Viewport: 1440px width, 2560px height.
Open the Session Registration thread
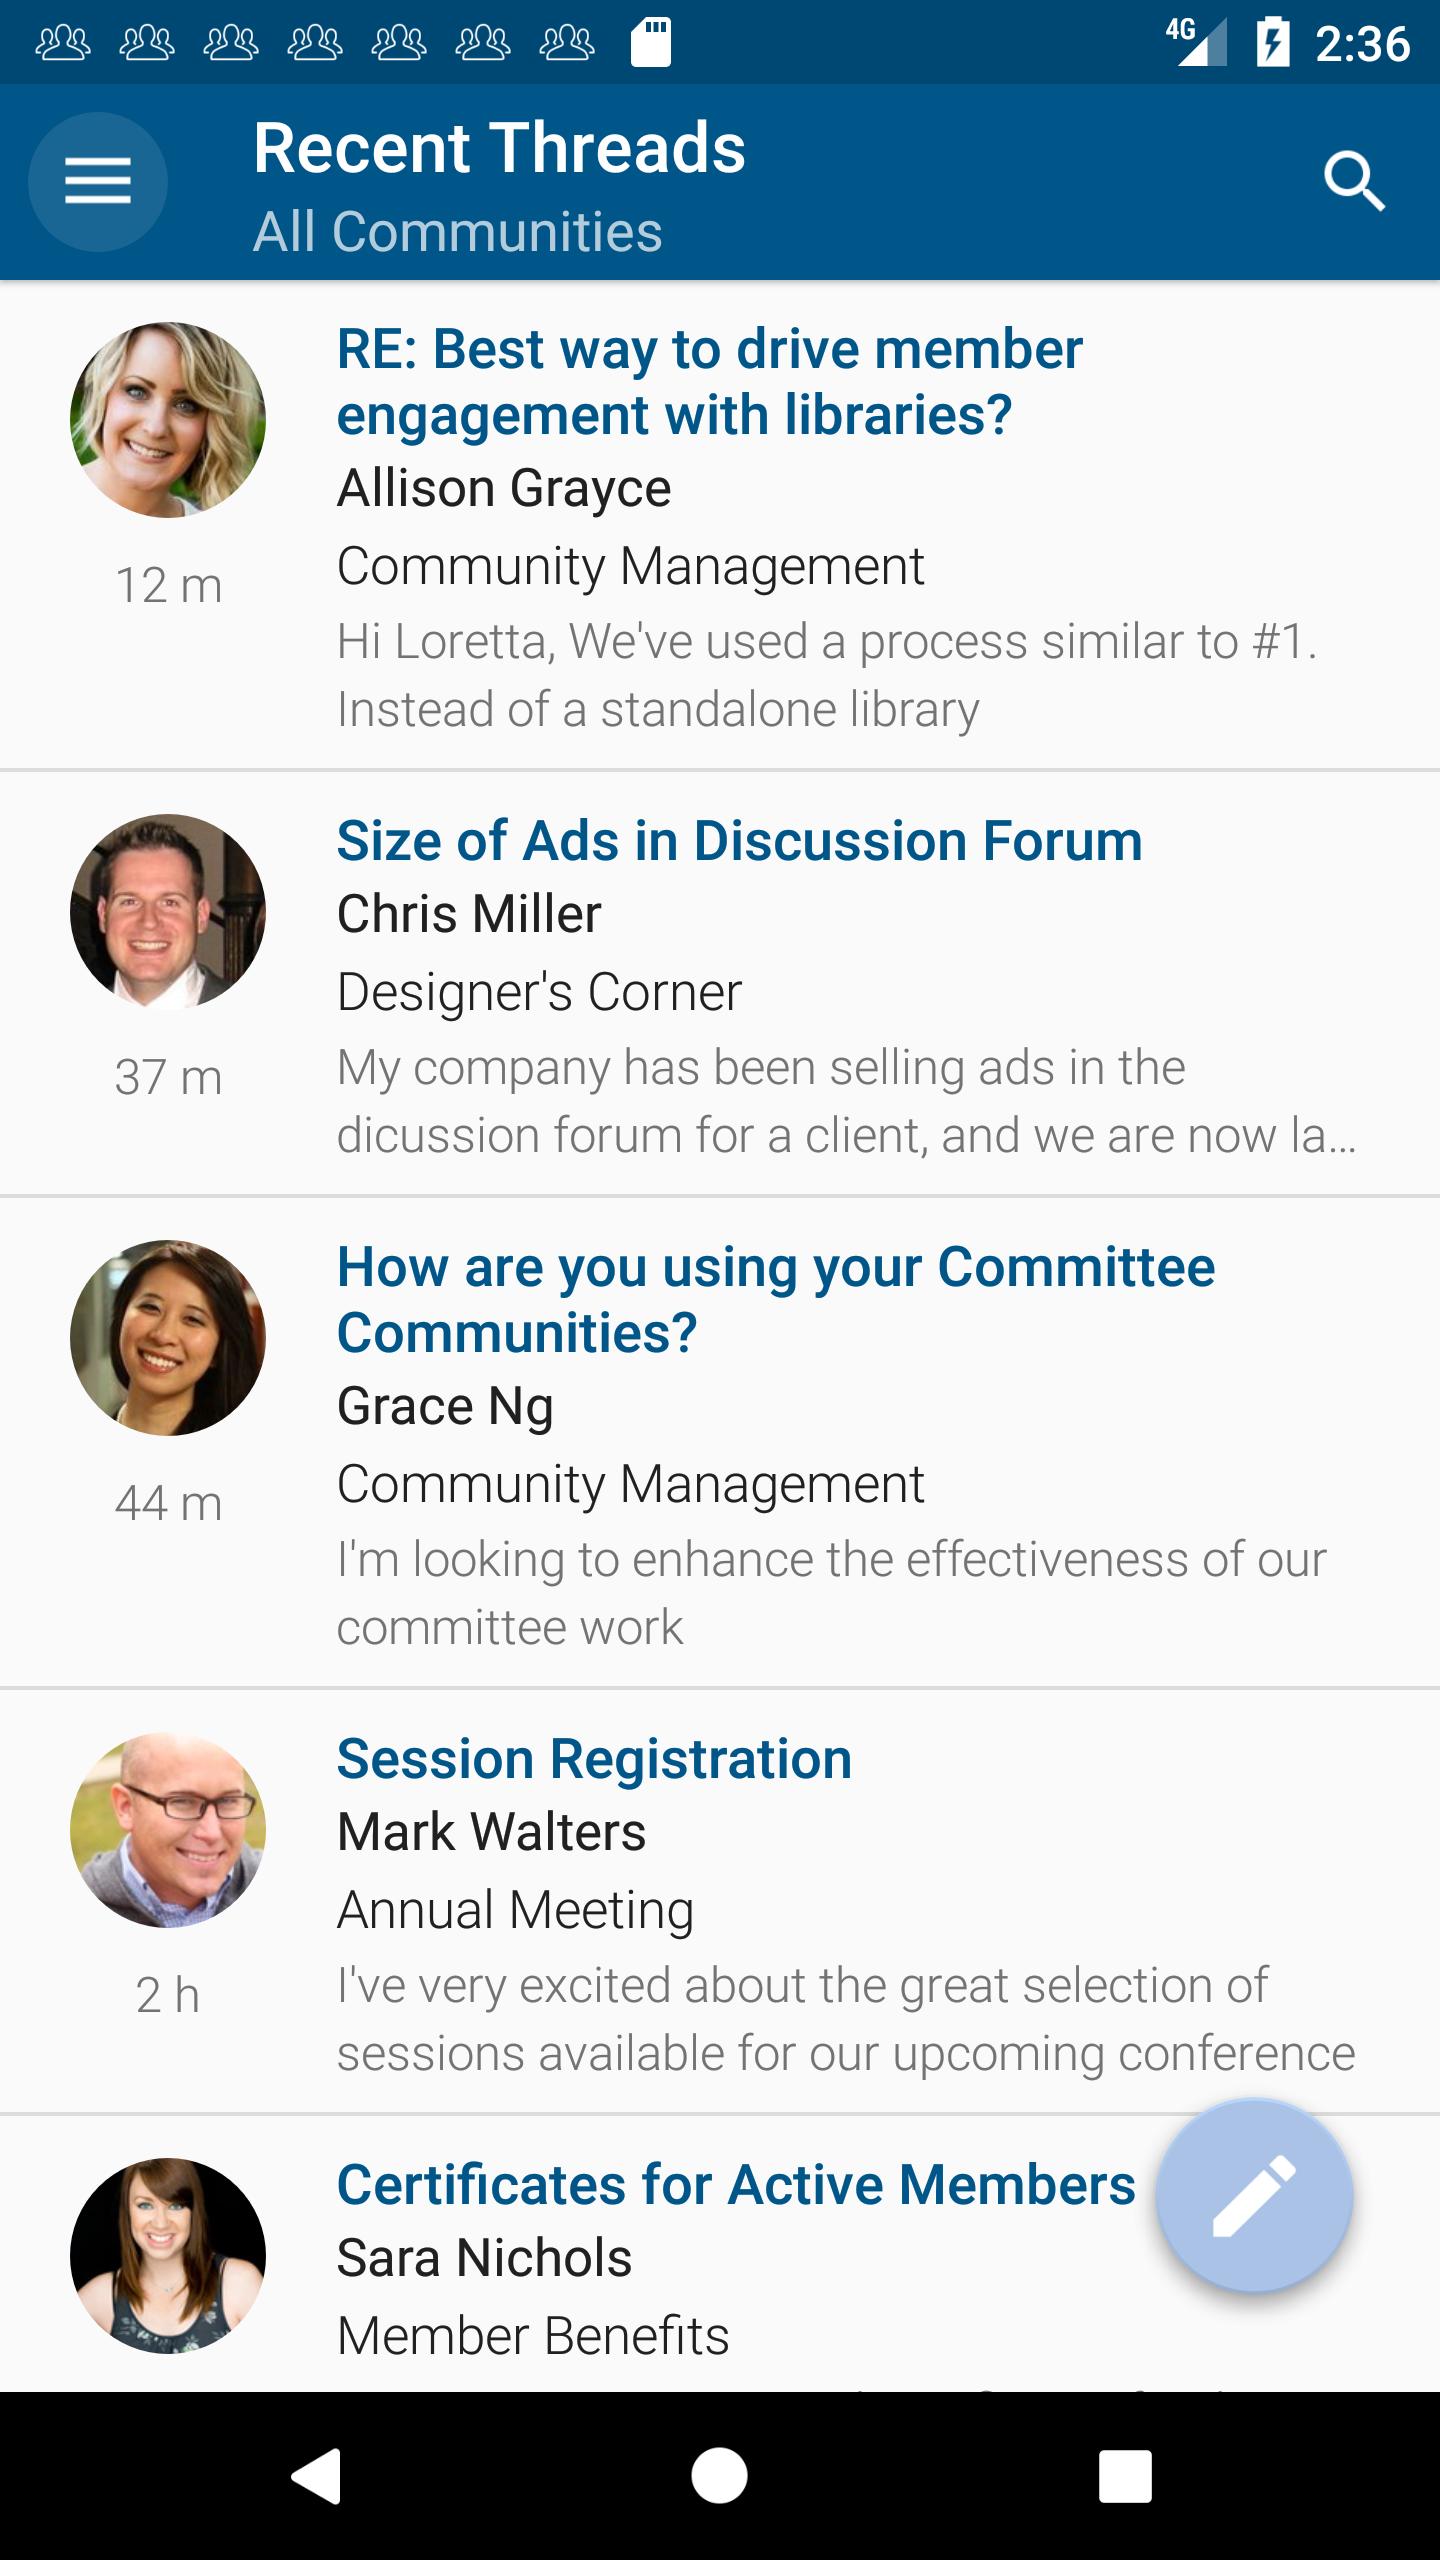pos(594,1759)
